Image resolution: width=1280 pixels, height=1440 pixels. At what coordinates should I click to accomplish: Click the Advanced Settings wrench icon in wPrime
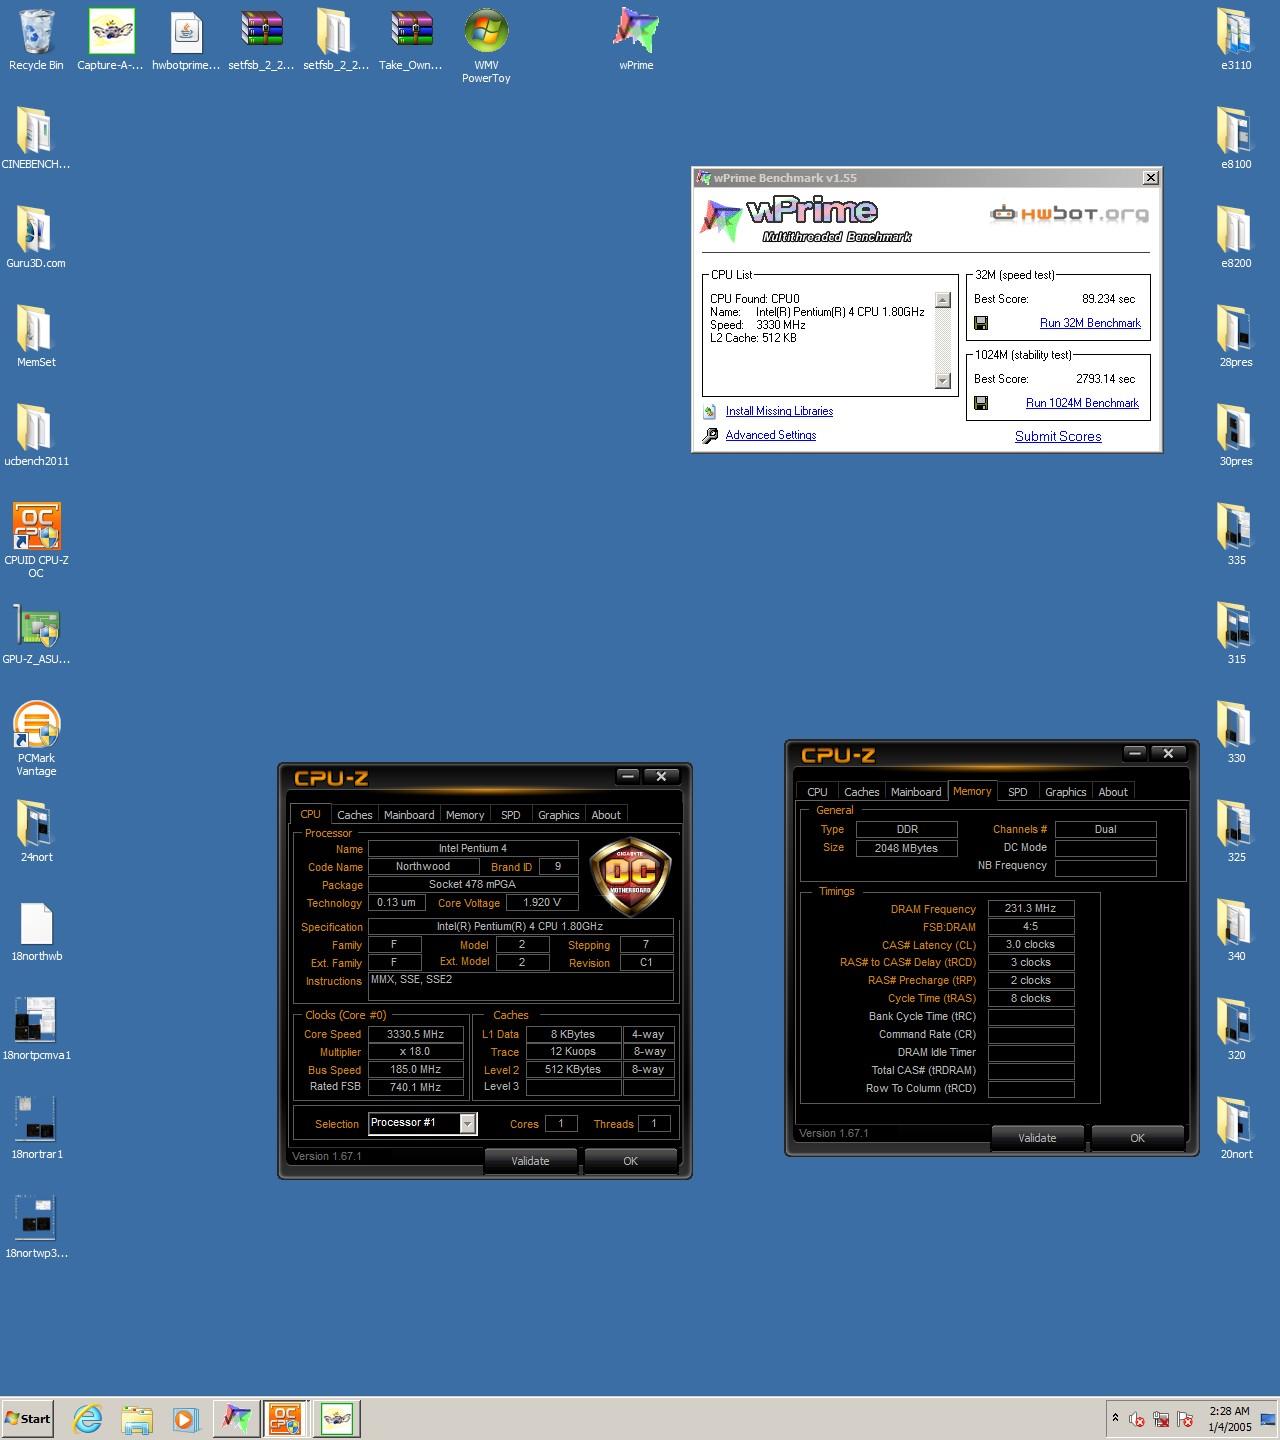(x=710, y=435)
